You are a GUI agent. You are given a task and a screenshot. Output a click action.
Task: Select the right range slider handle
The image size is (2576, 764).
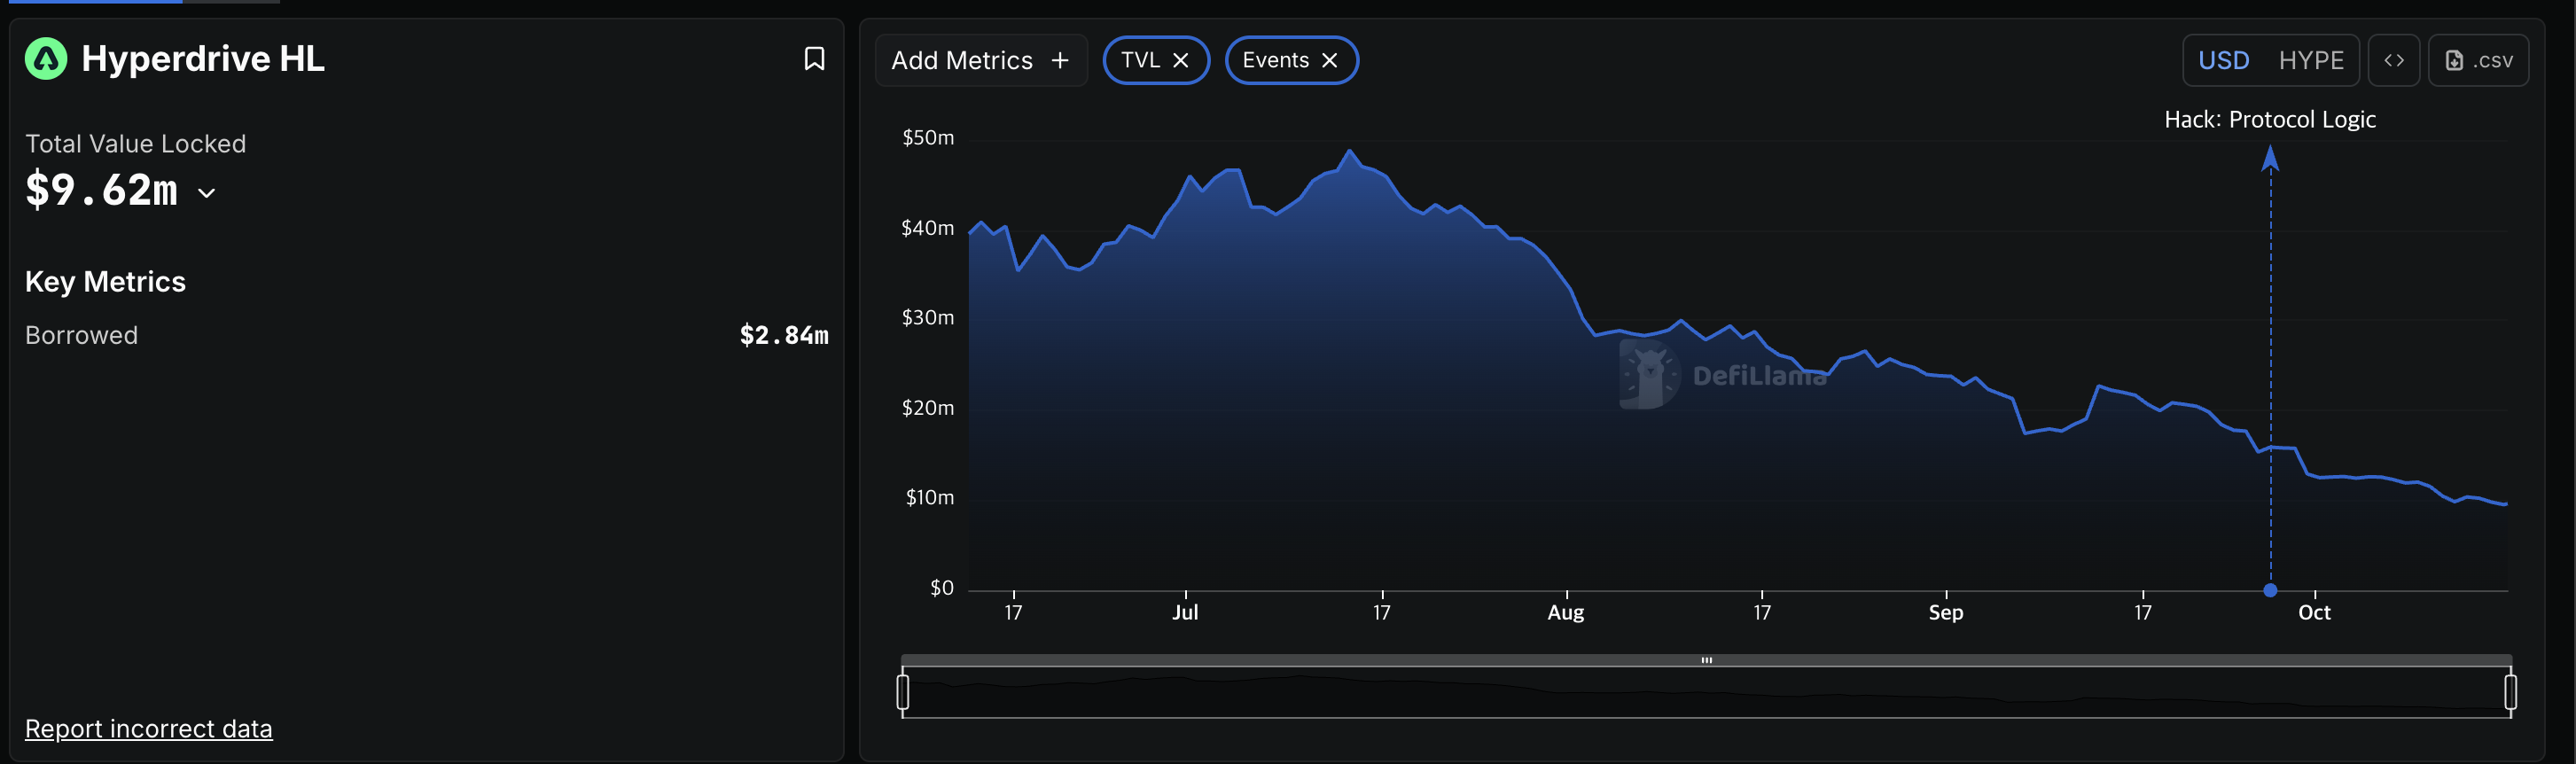2510,691
